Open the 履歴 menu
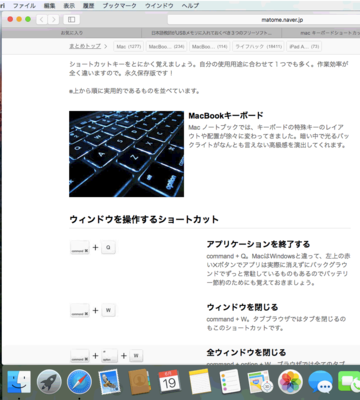The height and width of the screenshot is (400, 360). pyautogui.click(x=88, y=6)
